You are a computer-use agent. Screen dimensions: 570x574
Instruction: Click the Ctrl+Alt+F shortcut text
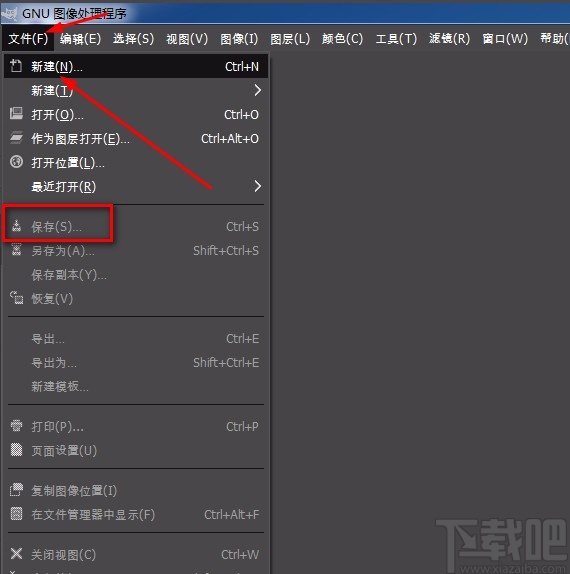point(232,515)
